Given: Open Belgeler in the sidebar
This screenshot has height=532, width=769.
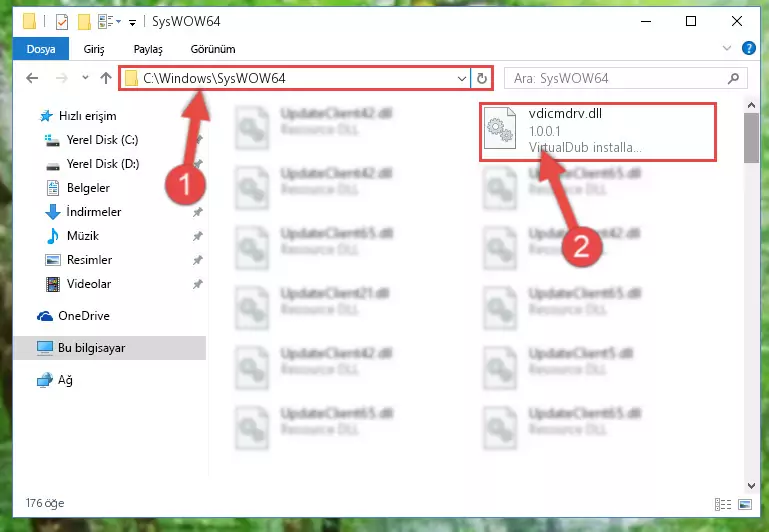Looking at the screenshot, I should coord(88,188).
